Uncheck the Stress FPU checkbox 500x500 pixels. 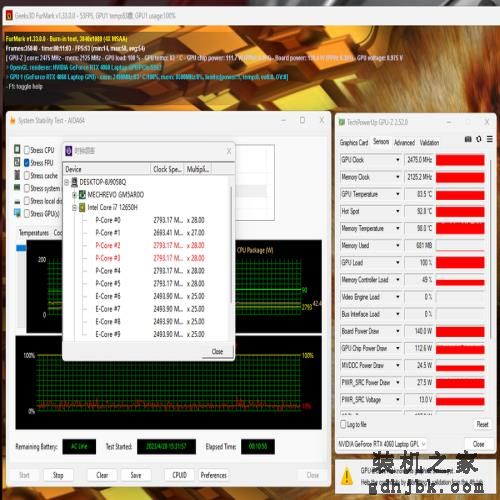(x=27, y=163)
